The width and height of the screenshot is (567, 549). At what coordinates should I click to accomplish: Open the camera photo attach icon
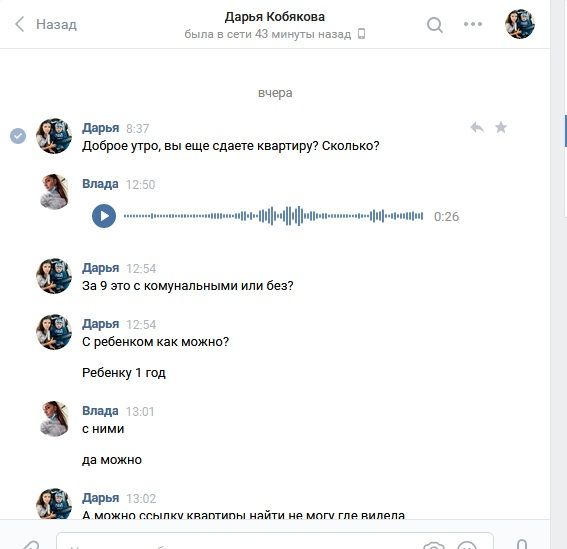point(434,545)
